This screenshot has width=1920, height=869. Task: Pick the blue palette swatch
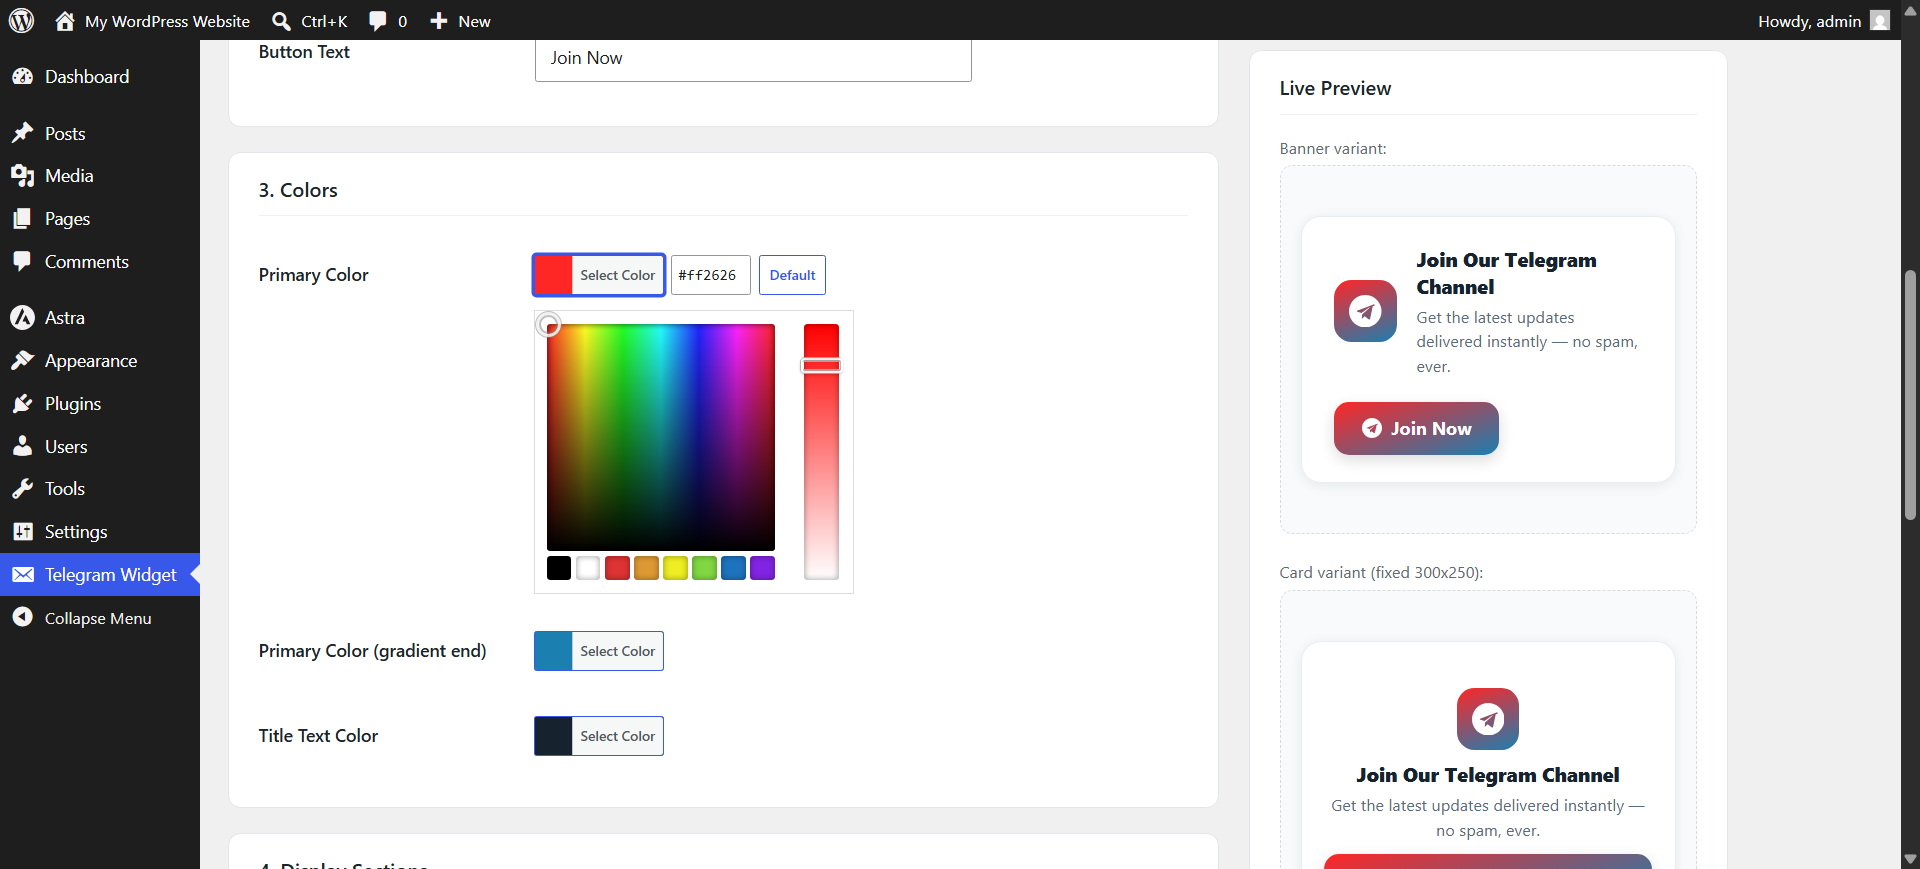(733, 568)
